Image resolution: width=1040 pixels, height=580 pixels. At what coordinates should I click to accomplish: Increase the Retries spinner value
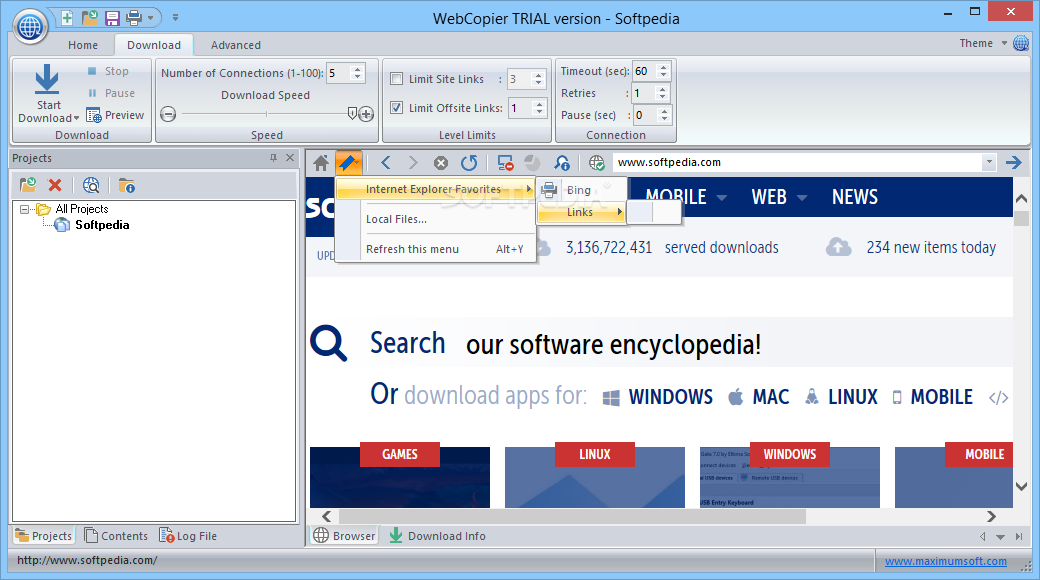tap(663, 89)
